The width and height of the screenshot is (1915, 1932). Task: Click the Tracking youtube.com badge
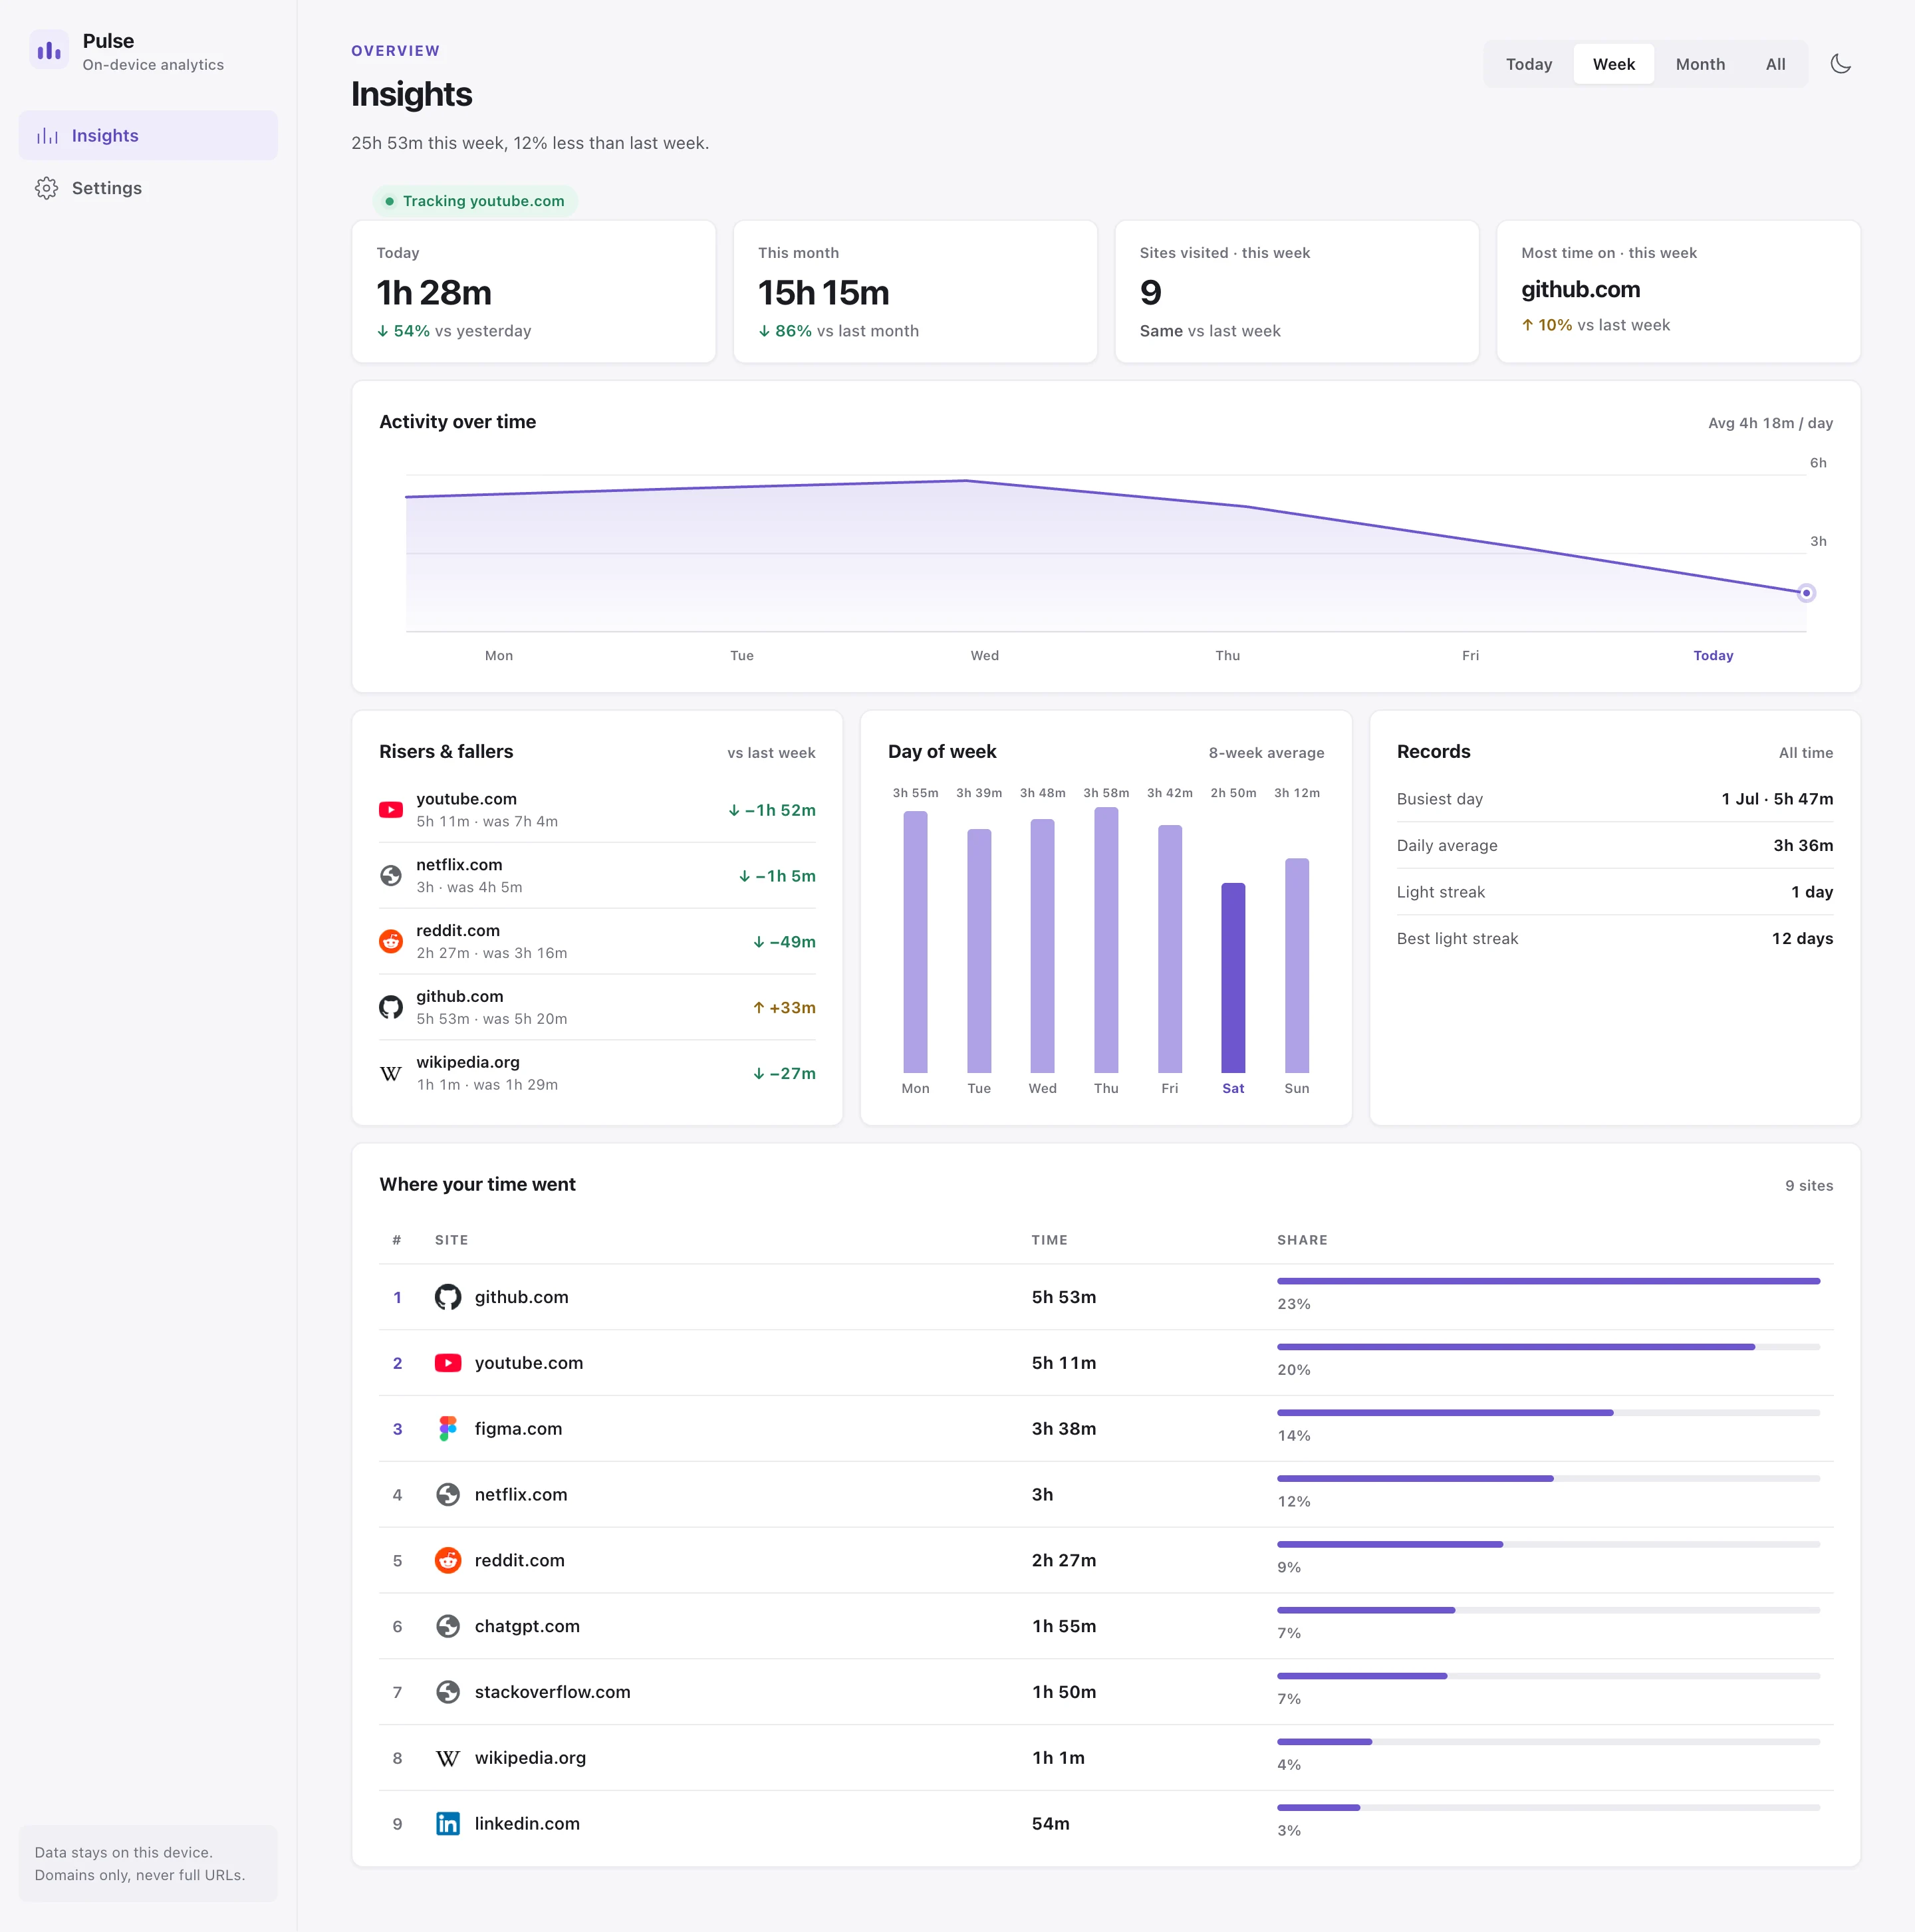pos(475,201)
